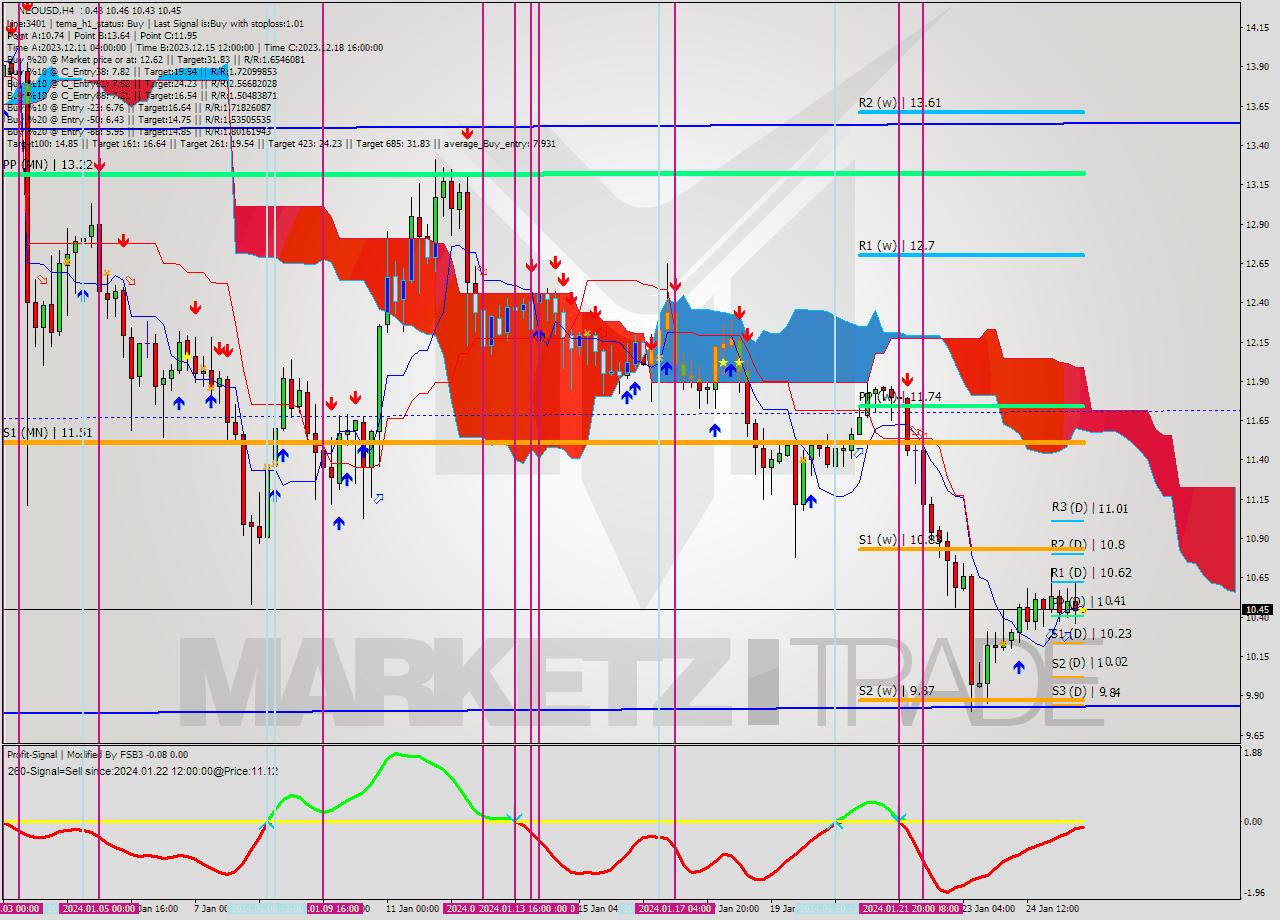
Task: Click the 2024.01.17 04:00 time marker
Action: tap(674, 908)
